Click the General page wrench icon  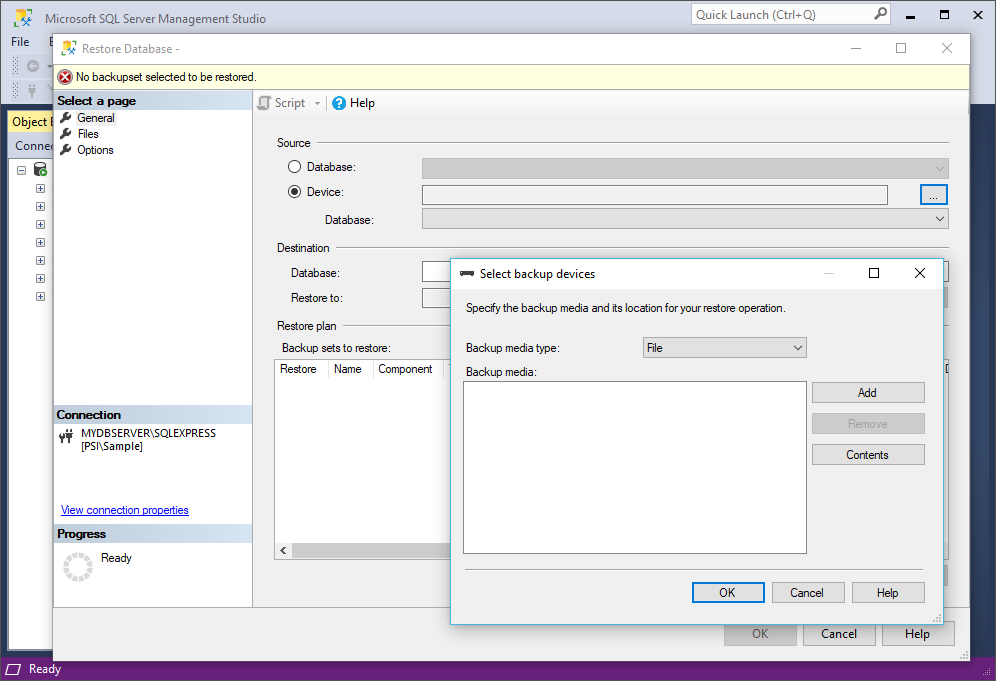pos(65,118)
